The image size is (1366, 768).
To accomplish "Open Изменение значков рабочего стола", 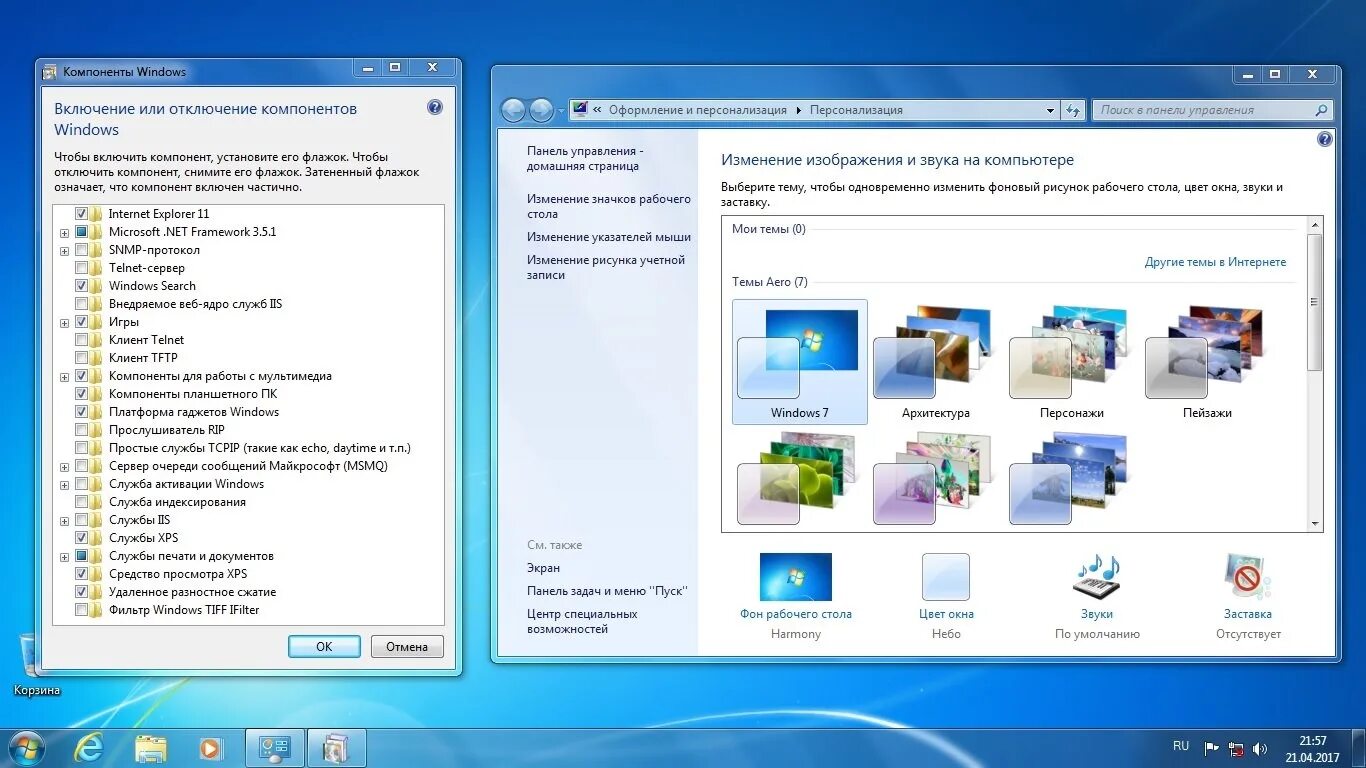I will pos(609,206).
